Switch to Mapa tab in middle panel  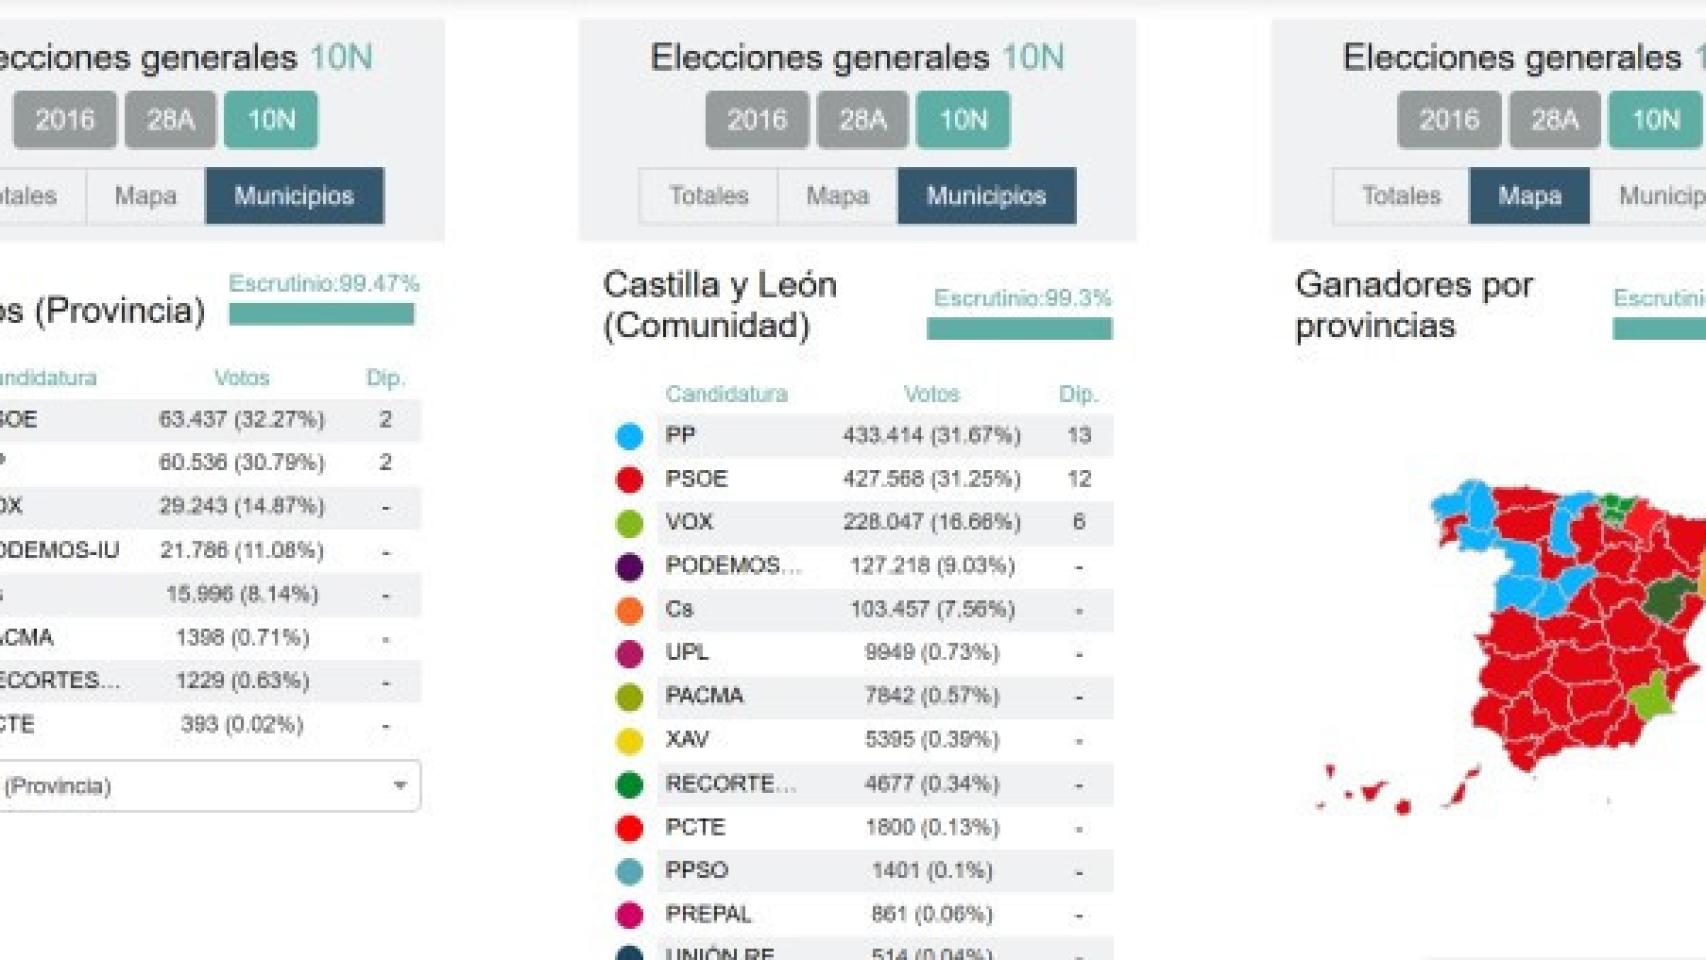click(x=837, y=196)
